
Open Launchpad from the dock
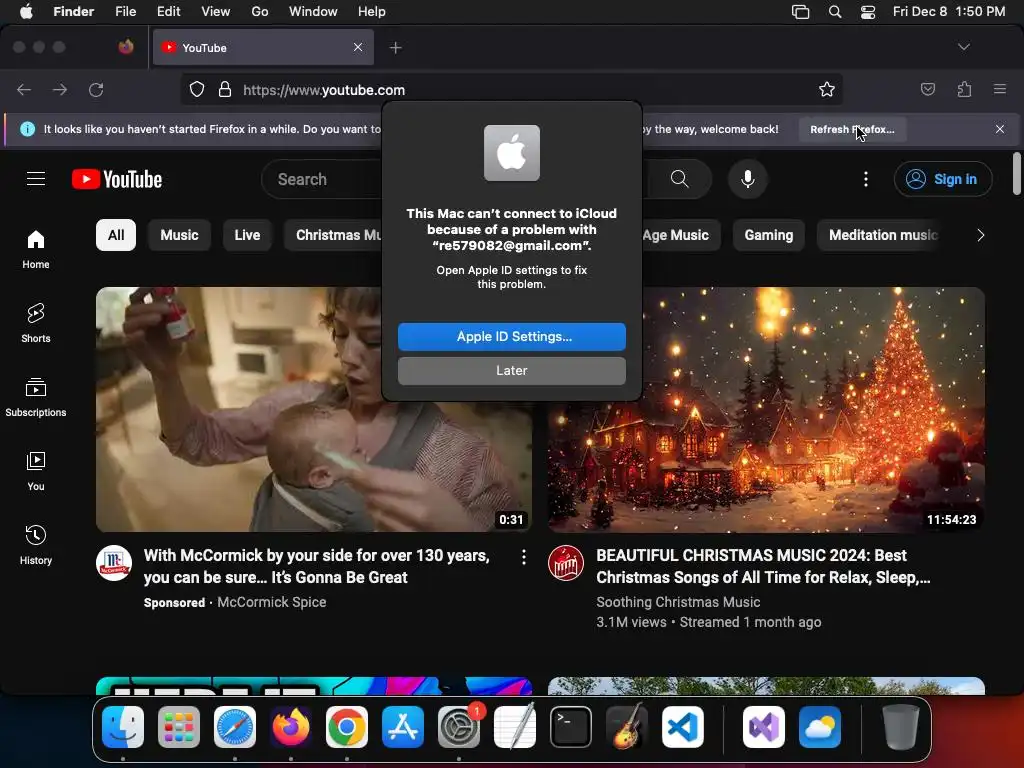pyautogui.click(x=179, y=727)
